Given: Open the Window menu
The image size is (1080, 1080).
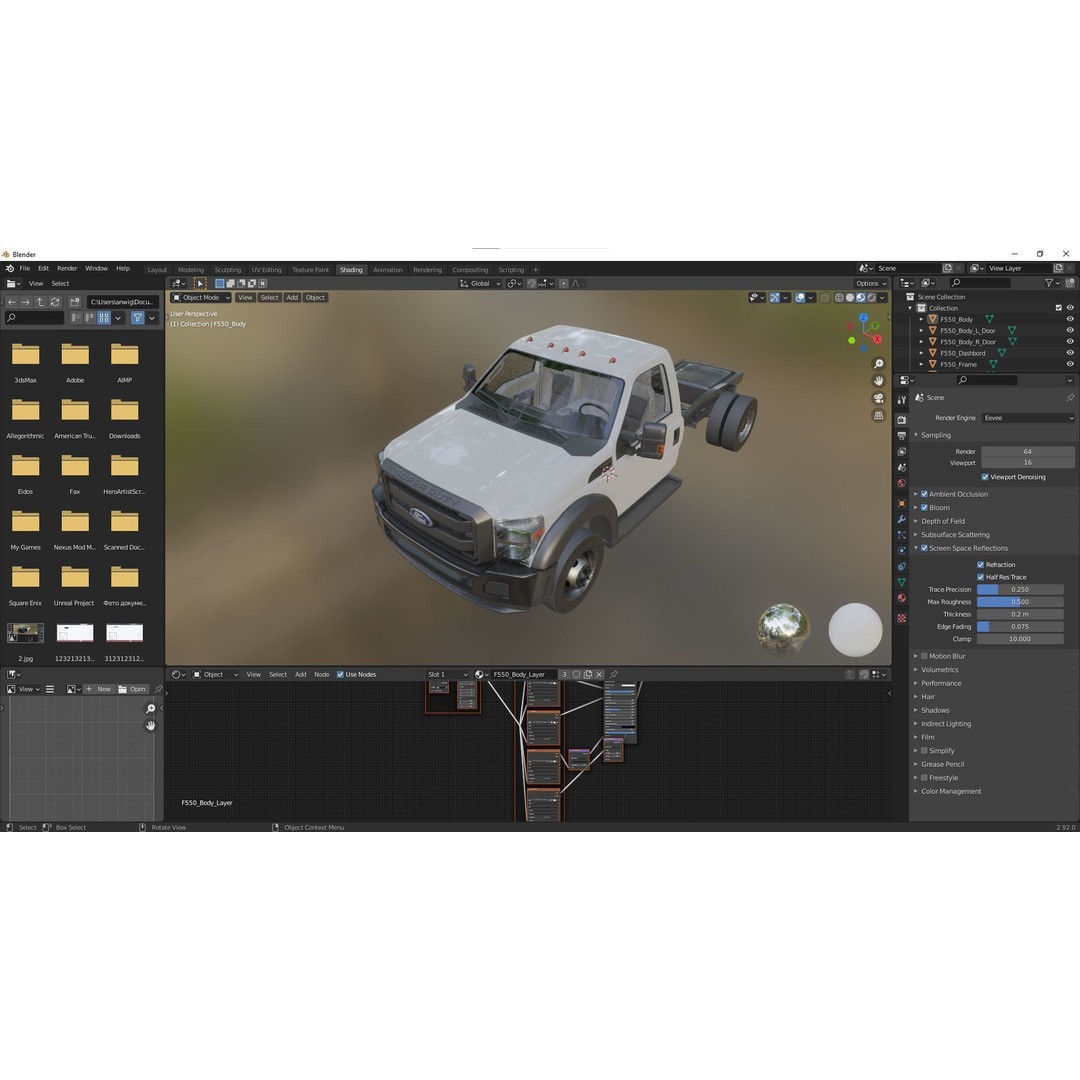Looking at the screenshot, I should [x=96, y=269].
